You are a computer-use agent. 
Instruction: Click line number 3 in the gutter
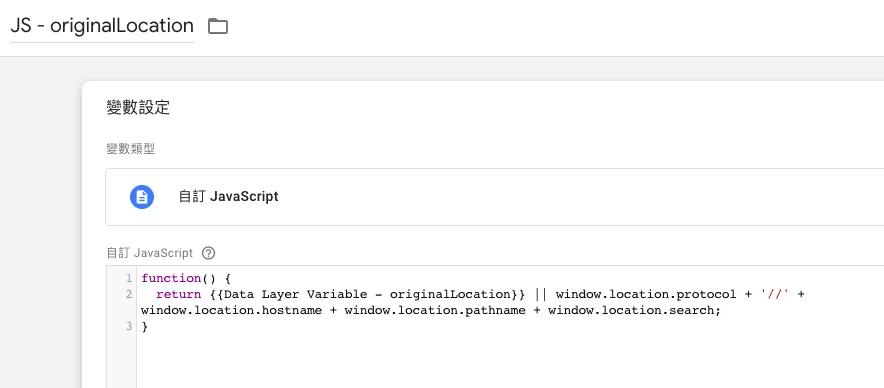tap(129, 327)
